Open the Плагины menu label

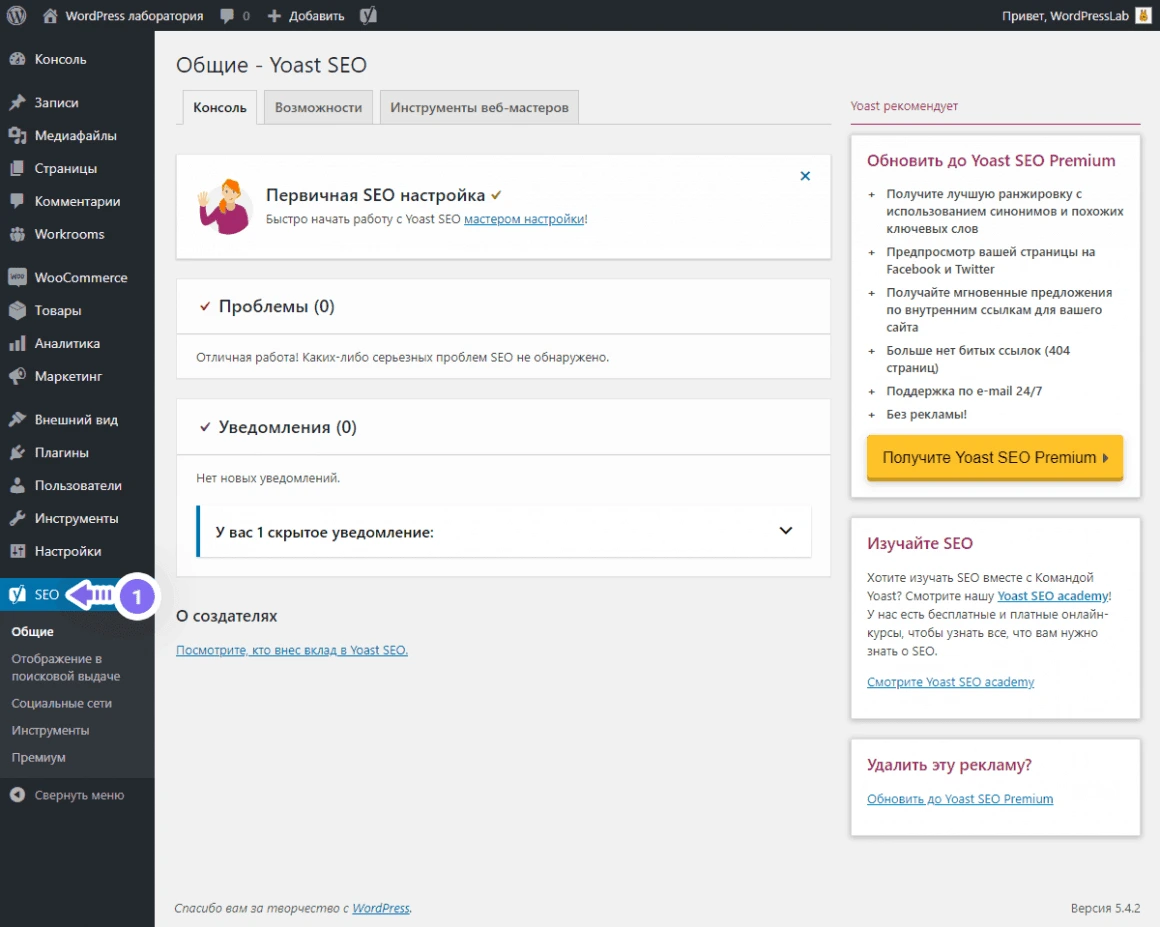[61, 452]
